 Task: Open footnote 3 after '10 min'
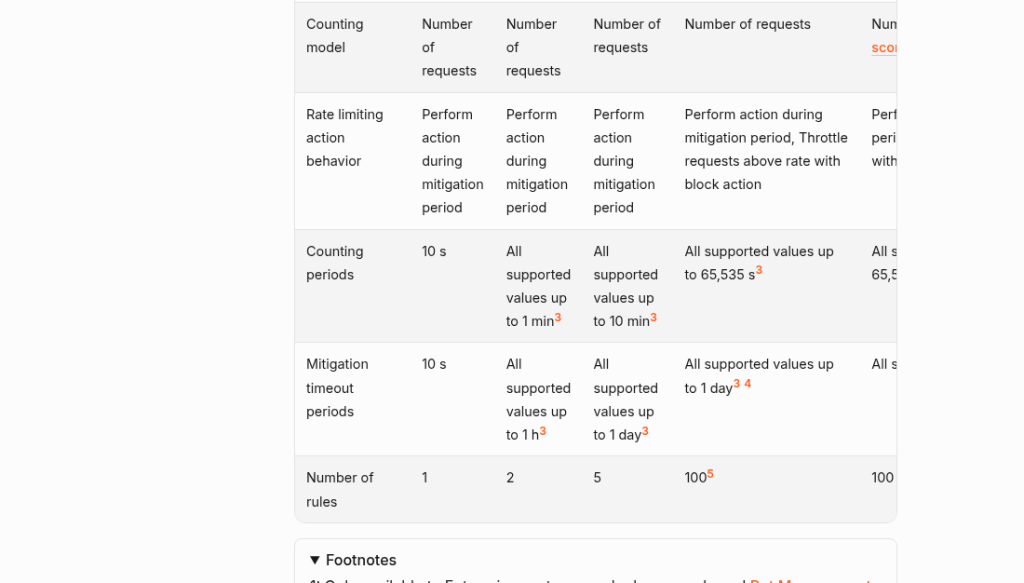pos(653,317)
